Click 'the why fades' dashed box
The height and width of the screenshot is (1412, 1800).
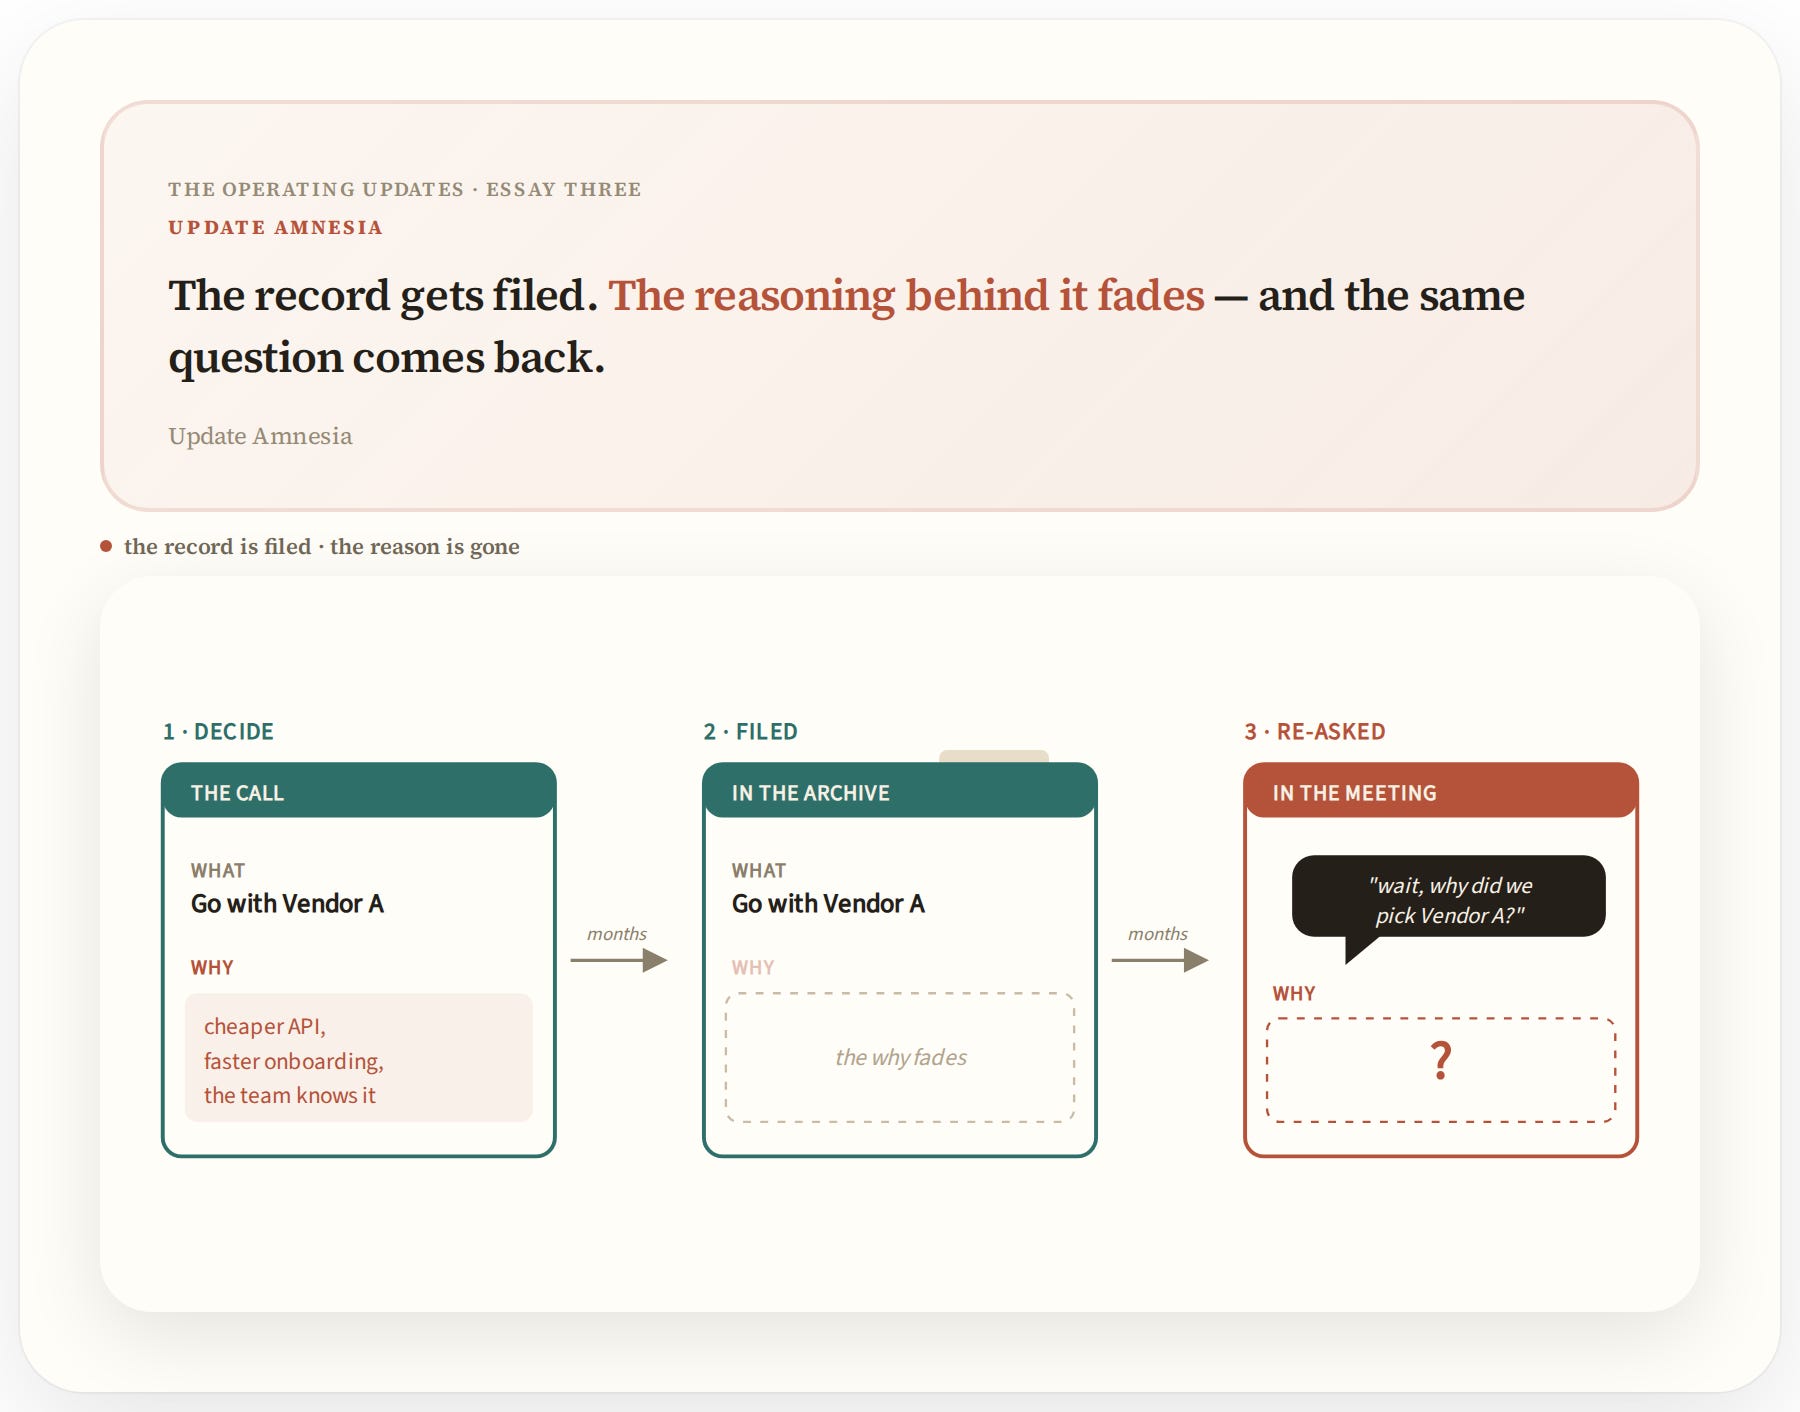tap(900, 1057)
